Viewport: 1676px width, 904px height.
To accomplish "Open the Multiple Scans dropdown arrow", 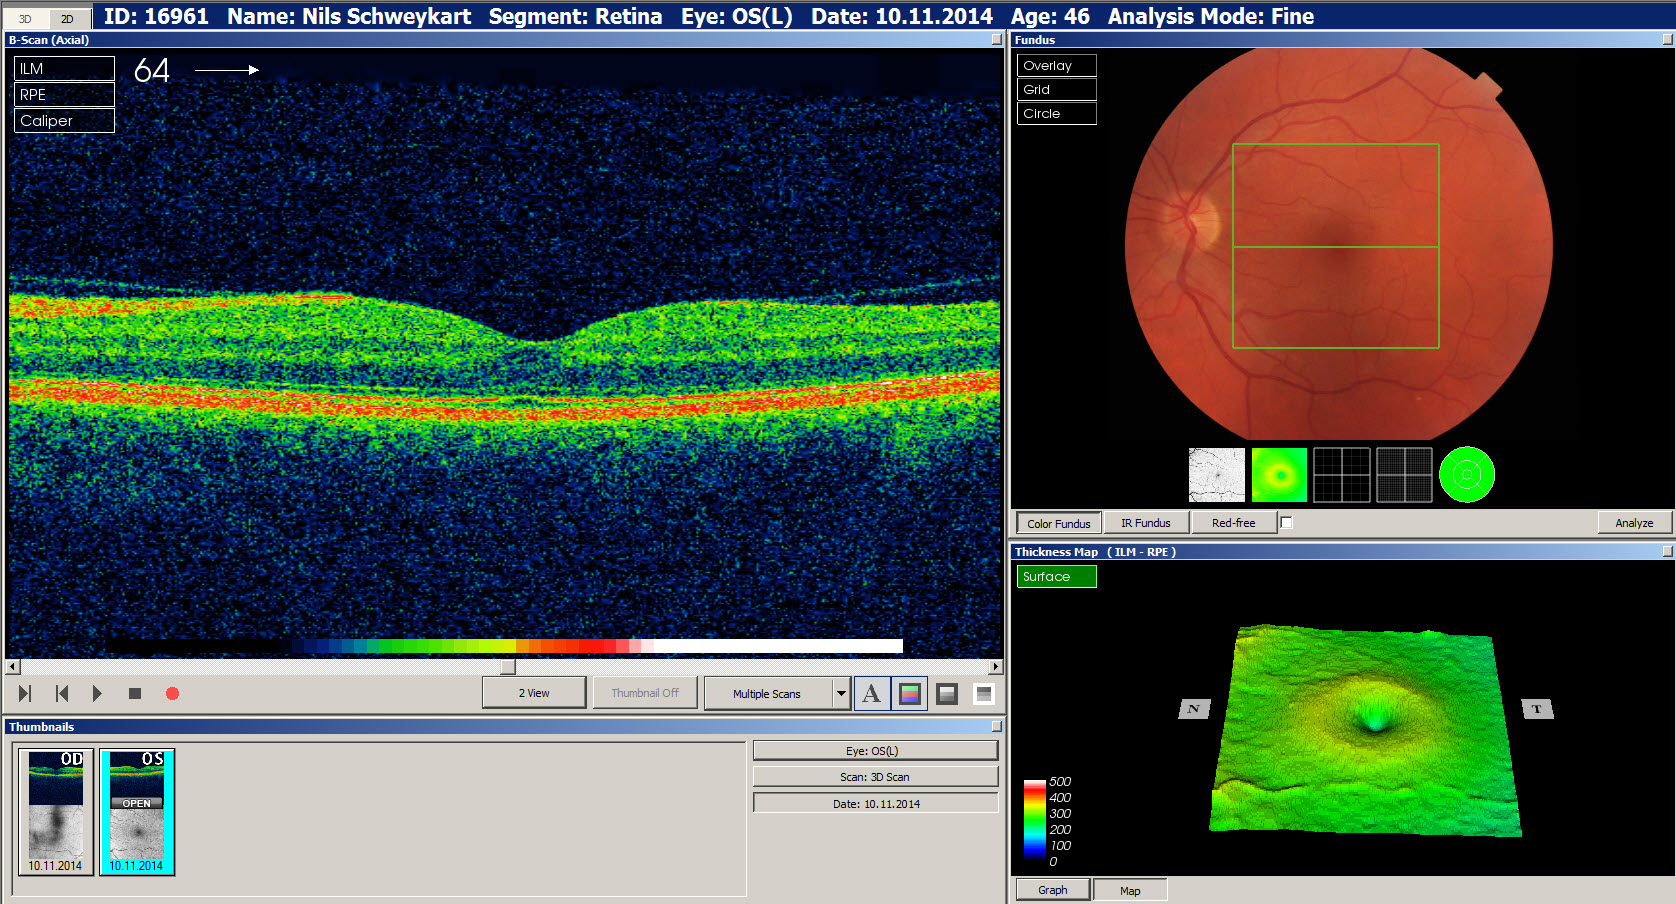I will tap(841, 693).
